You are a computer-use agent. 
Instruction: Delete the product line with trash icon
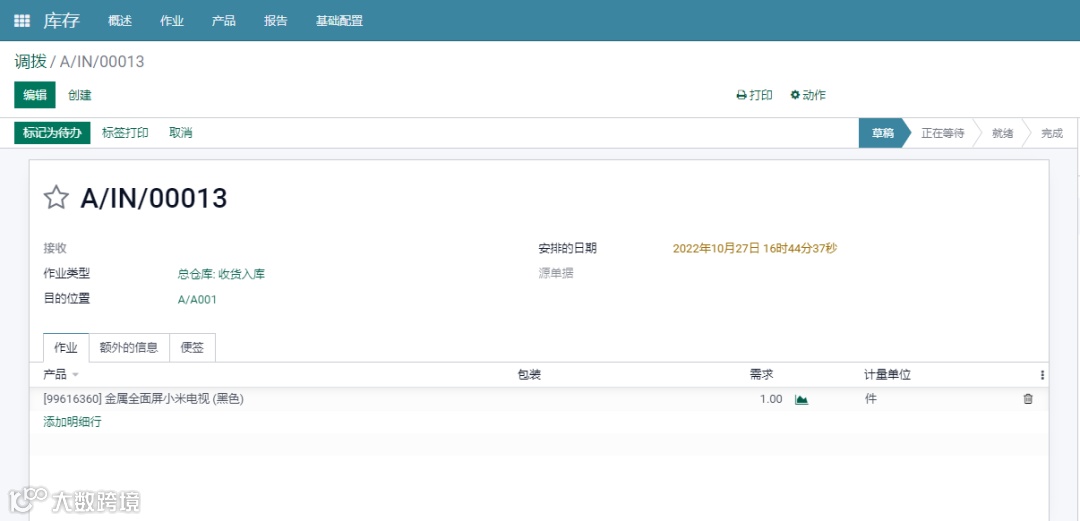(x=1028, y=398)
